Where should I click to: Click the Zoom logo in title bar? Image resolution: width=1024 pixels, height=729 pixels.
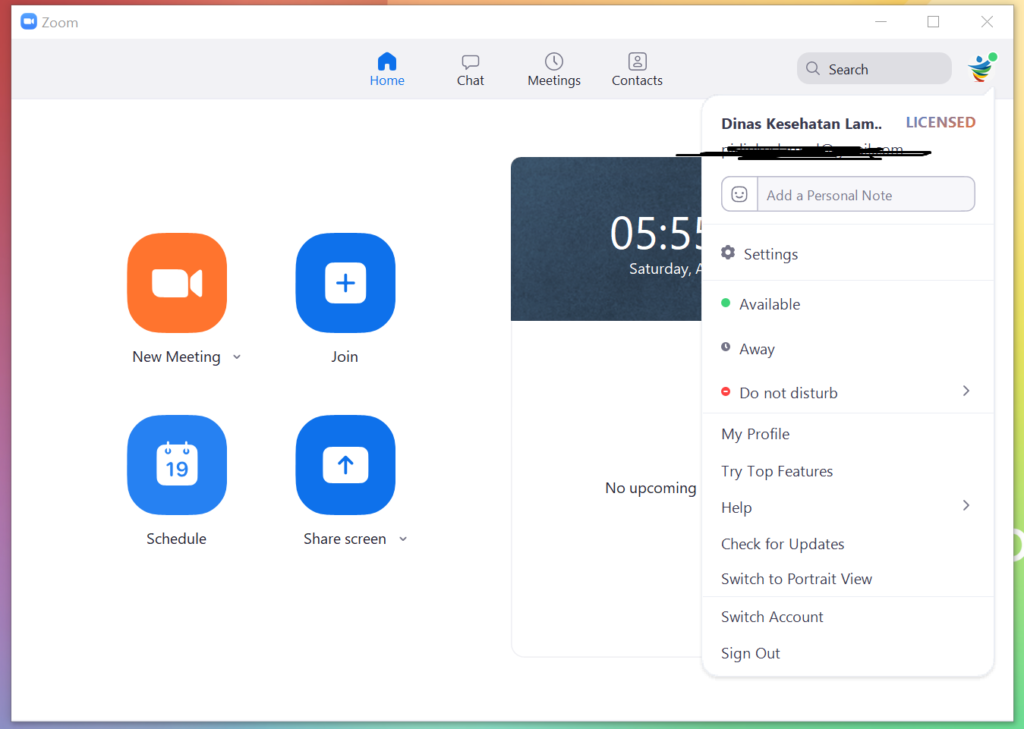[x=29, y=22]
